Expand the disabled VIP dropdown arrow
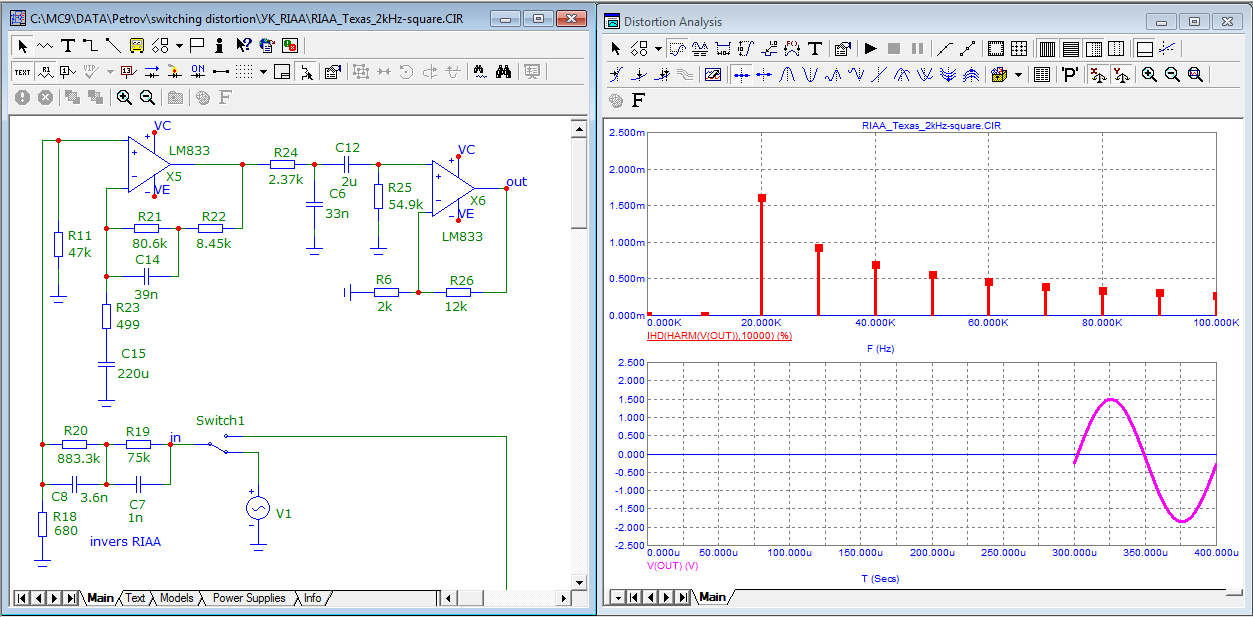 [x=109, y=71]
